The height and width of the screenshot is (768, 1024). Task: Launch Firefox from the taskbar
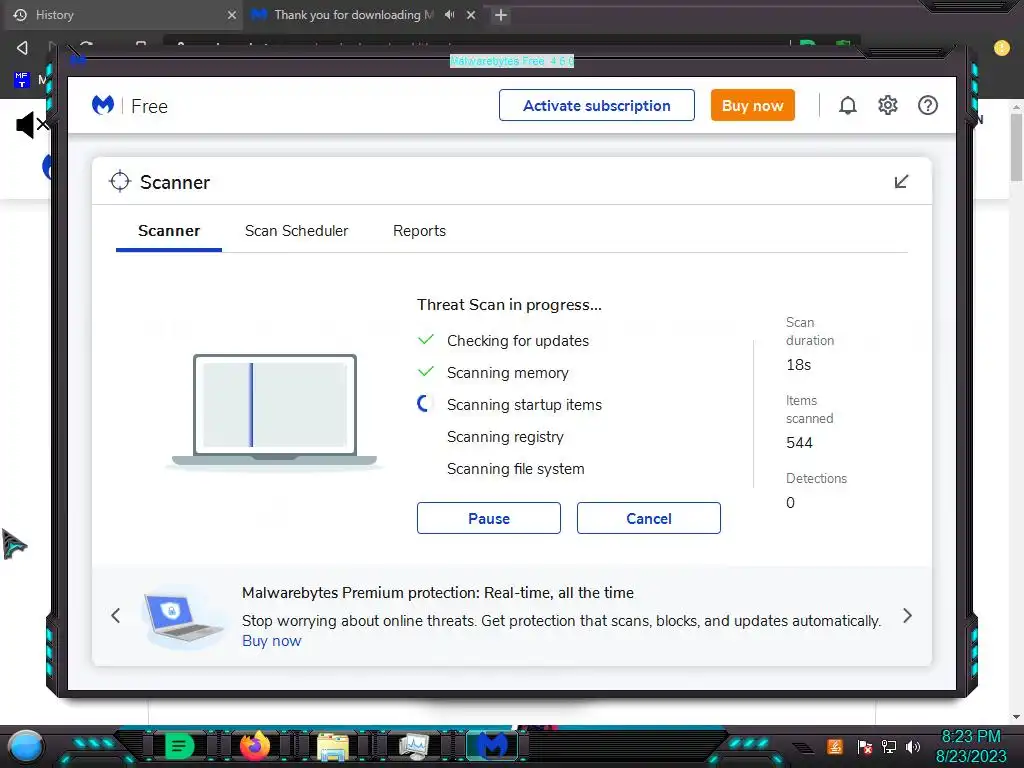coord(255,745)
